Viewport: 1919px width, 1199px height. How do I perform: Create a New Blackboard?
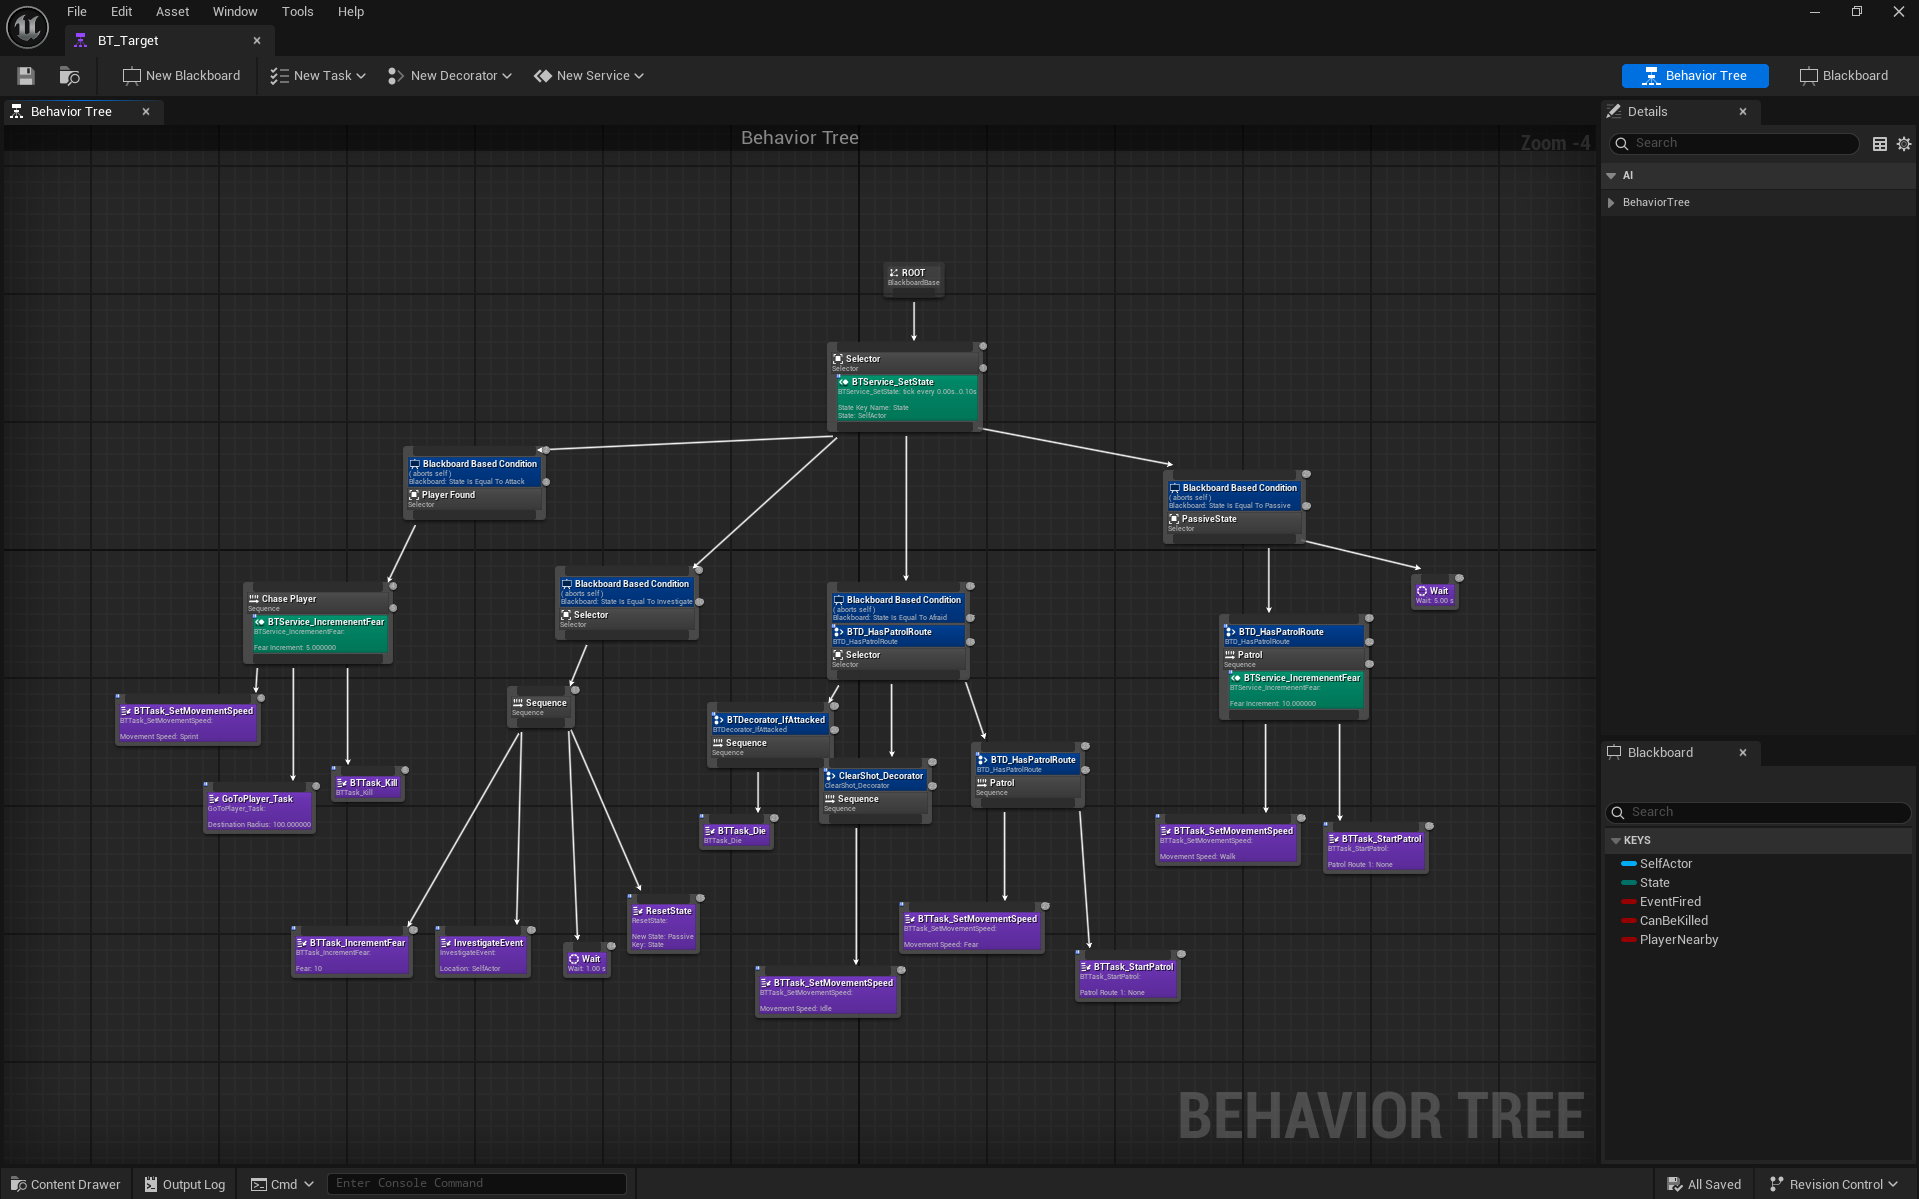click(x=180, y=75)
